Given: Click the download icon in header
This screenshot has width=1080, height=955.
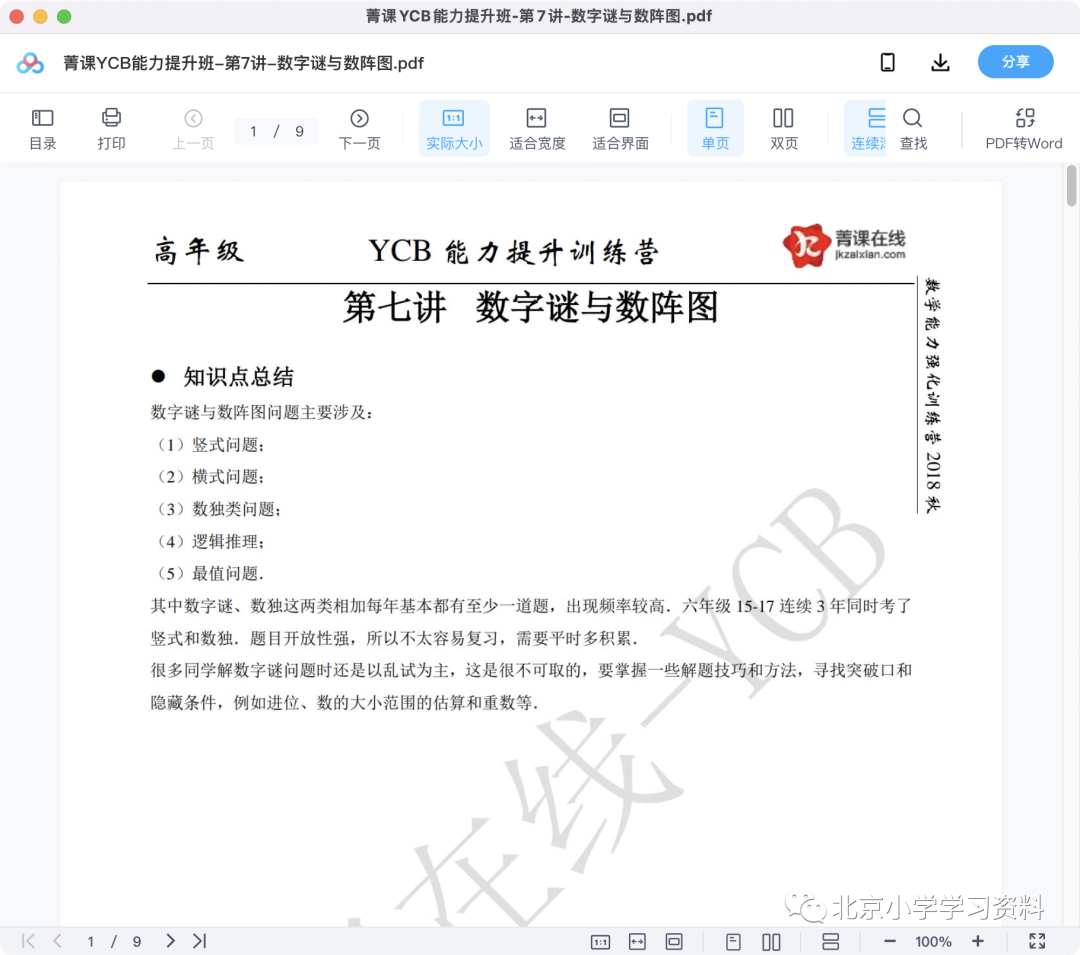Looking at the screenshot, I should pos(940,63).
